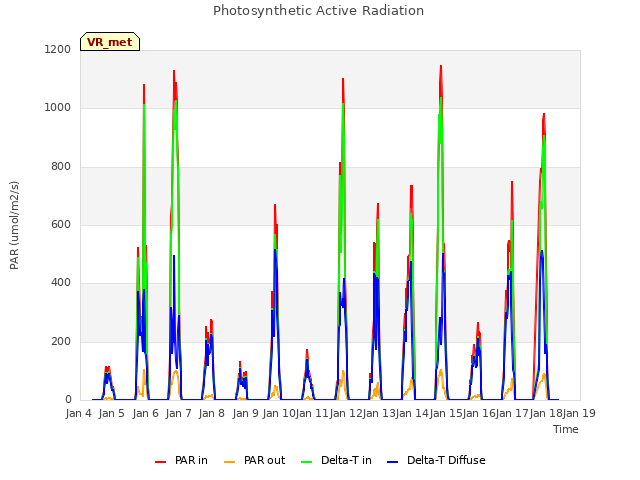
Task: Click the highest red peak near Jan 15
Action: pos(441,67)
